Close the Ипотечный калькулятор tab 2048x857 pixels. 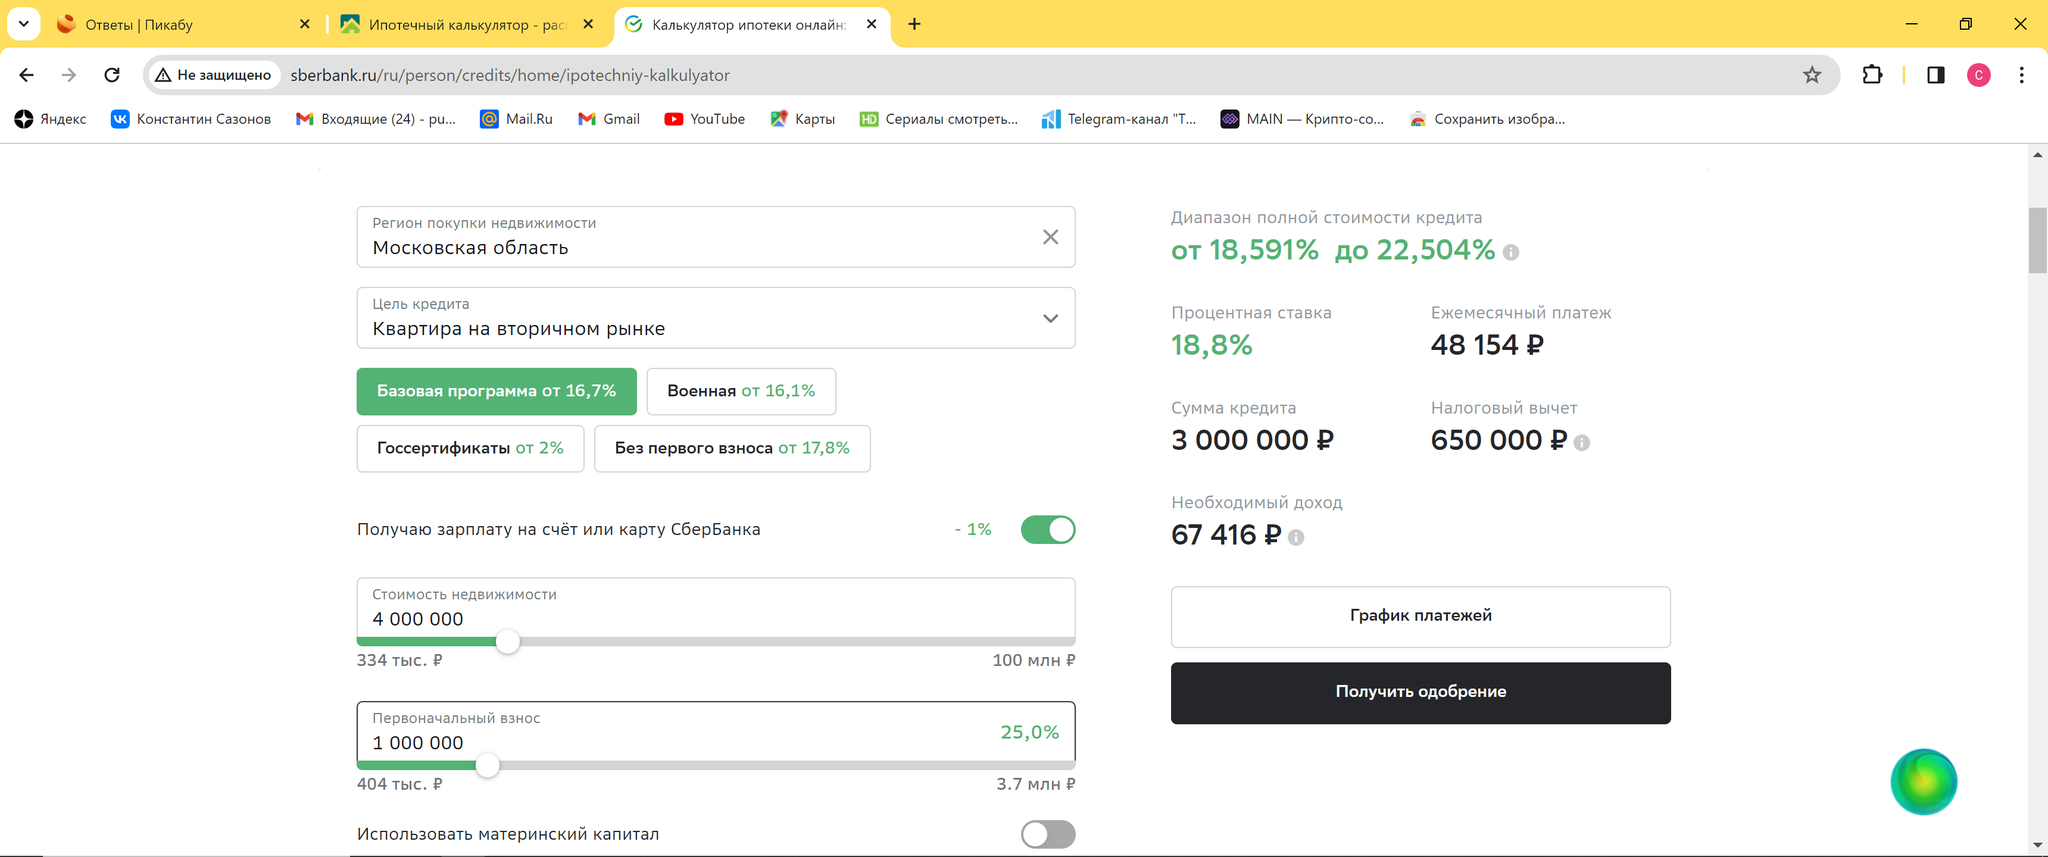(588, 24)
